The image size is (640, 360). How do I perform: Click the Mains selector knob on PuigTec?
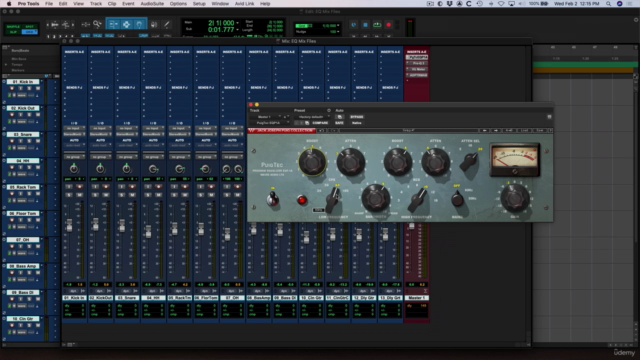pyautogui.click(x=457, y=199)
